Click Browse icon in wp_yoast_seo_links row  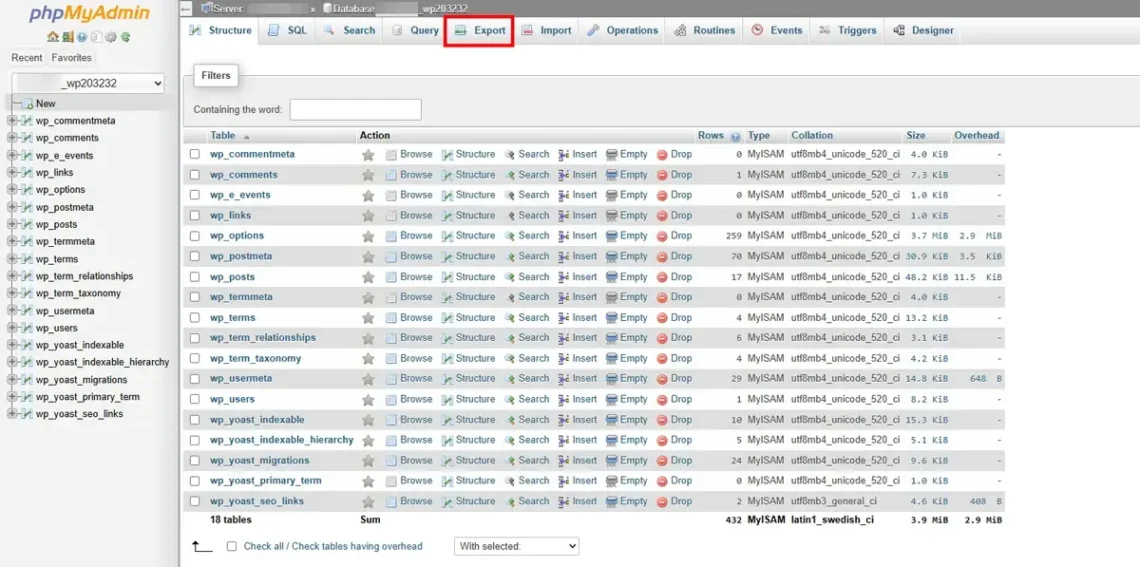pyautogui.click(x=391, y=502)
